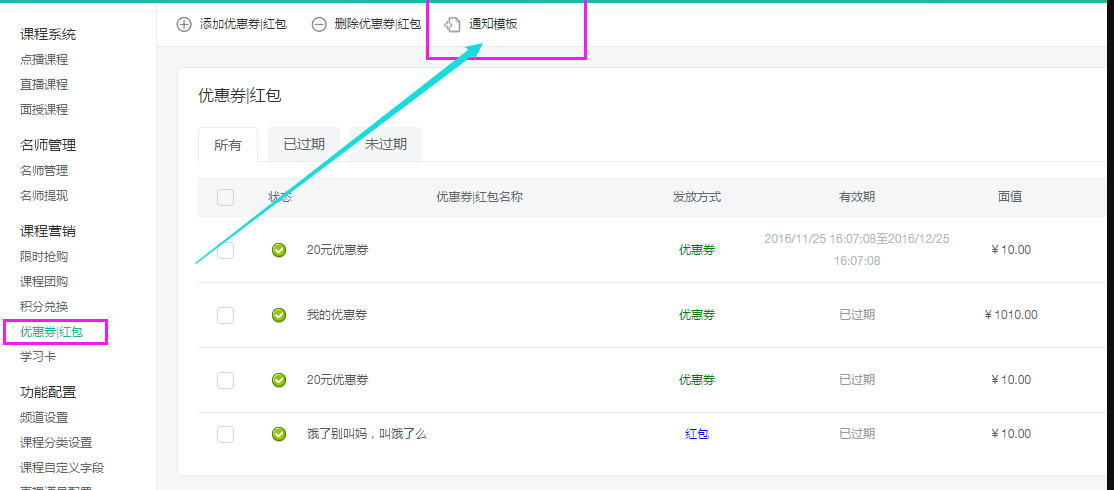Open 名师提现 in the sidebar
Image resolution: width=1114 pixels, height=490 pixels.
coord(44,195)
